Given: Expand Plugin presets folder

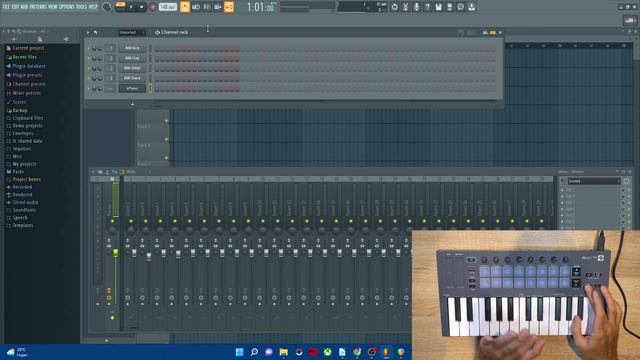Looking at the screenshot, I should coord(24,75).
